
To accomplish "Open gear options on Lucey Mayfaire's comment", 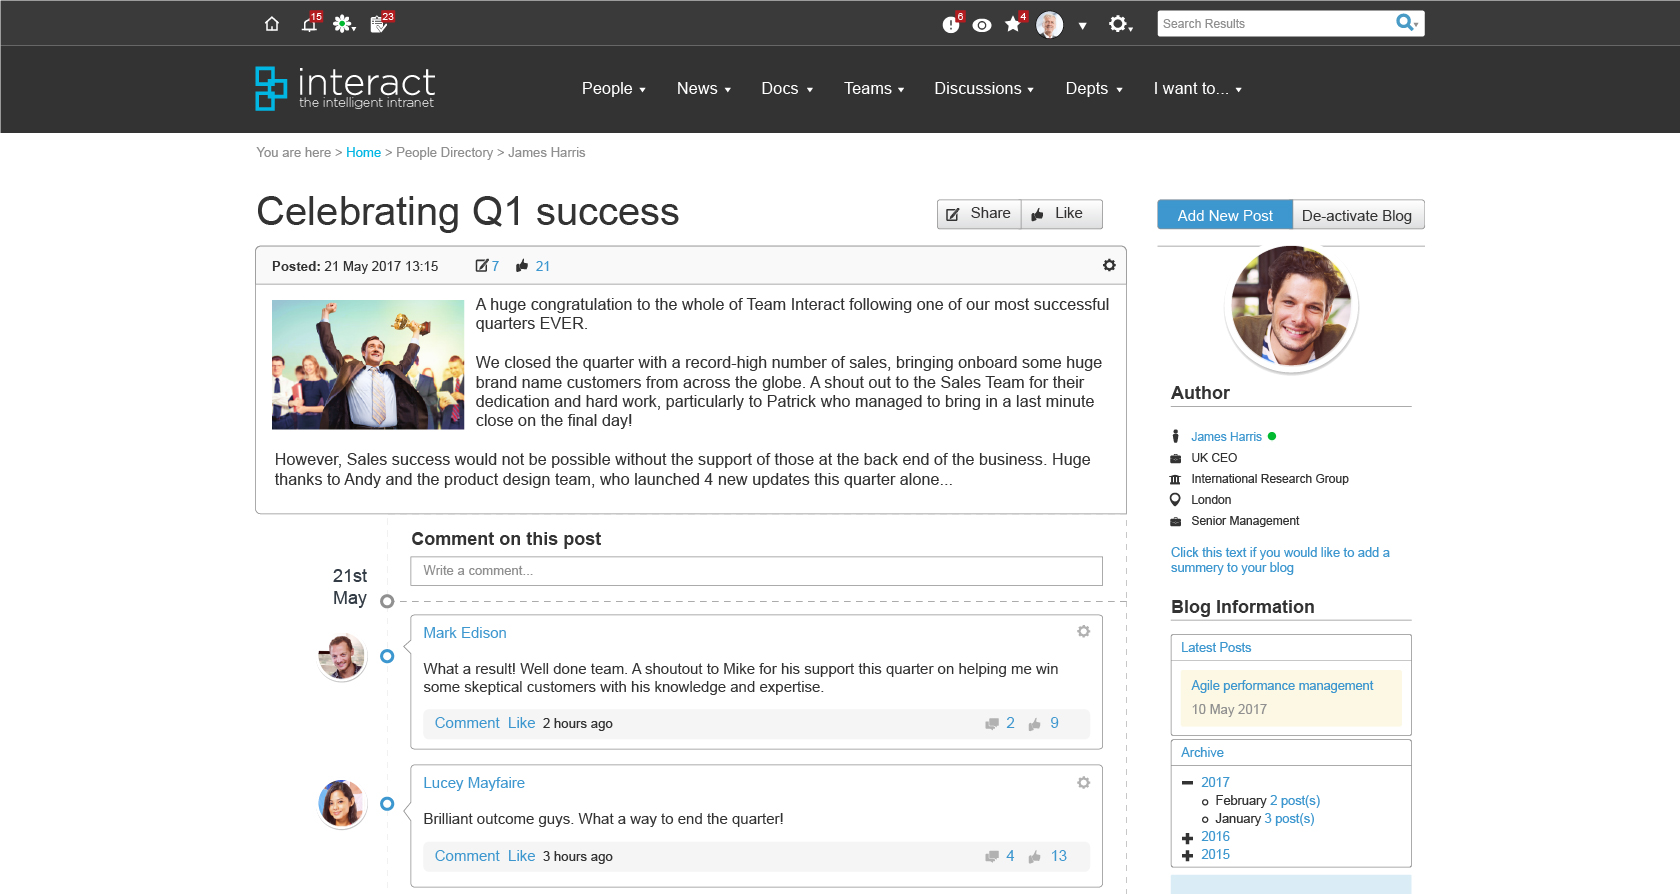I will [1083, 782].
